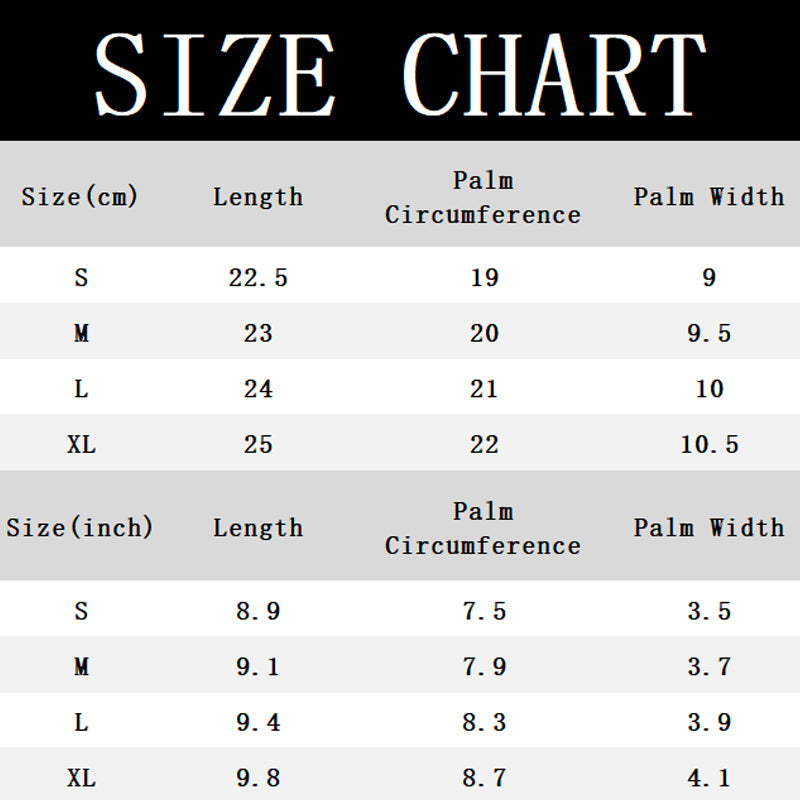Click Palm Circumference header in the inch table
The width and height of the screenshot is (800, 800).
(x=483, y=528)
